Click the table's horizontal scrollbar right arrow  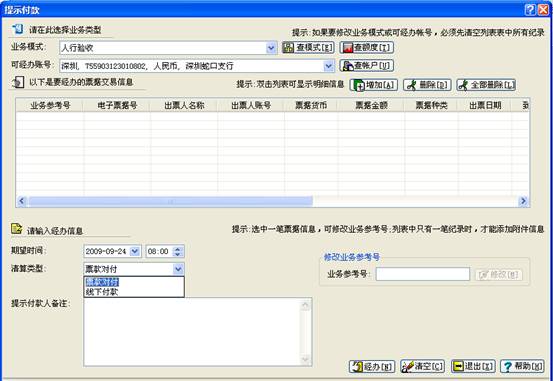[x=523, y=201]
